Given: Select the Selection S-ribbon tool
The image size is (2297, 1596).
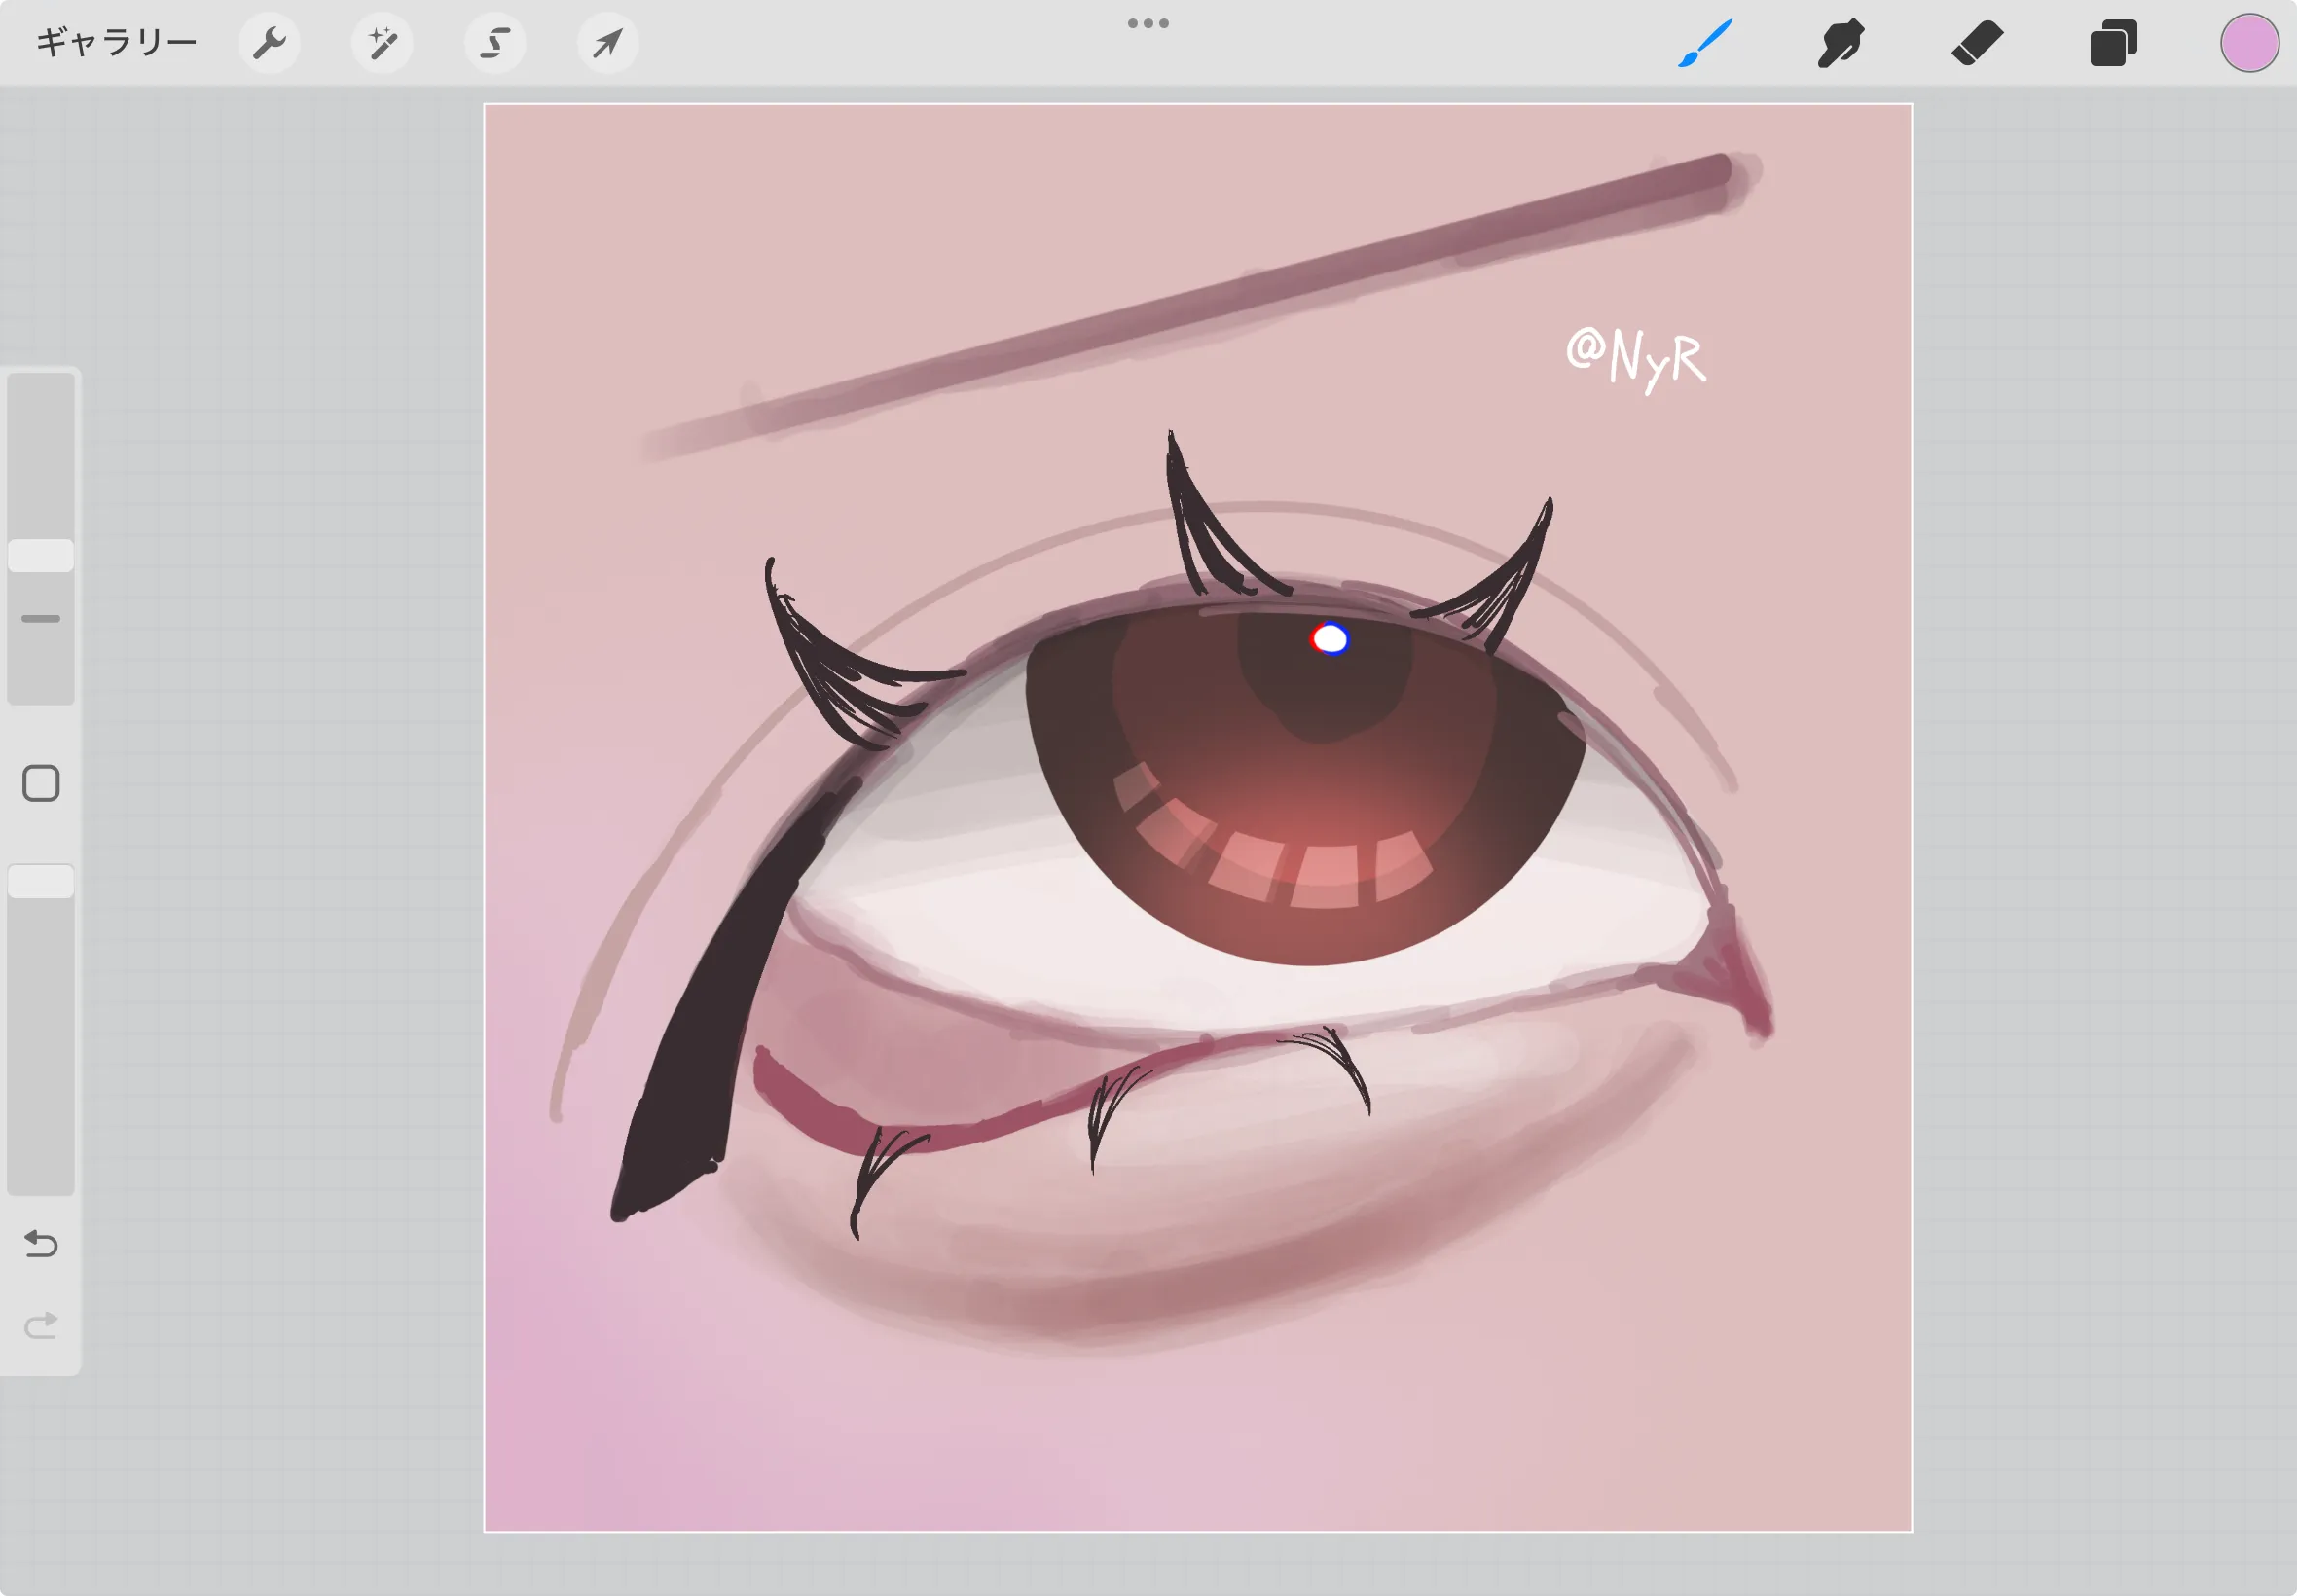Looking at the screenshot, I should point(495,43).
